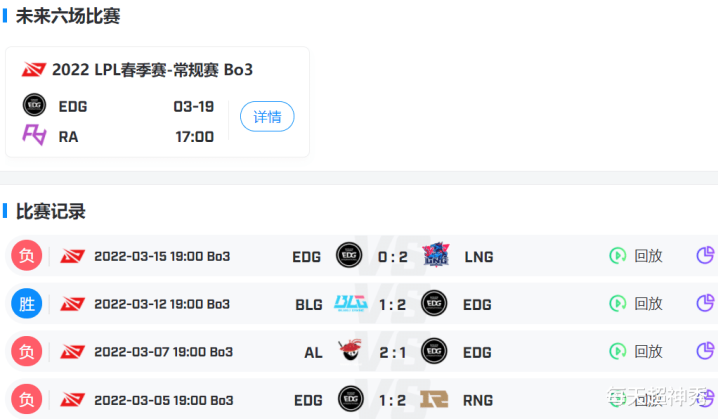The width and height of the screenshot is (718, 419).
Task: Open pie chart stats for AL vs EDG
Action: tap(706, 351)
